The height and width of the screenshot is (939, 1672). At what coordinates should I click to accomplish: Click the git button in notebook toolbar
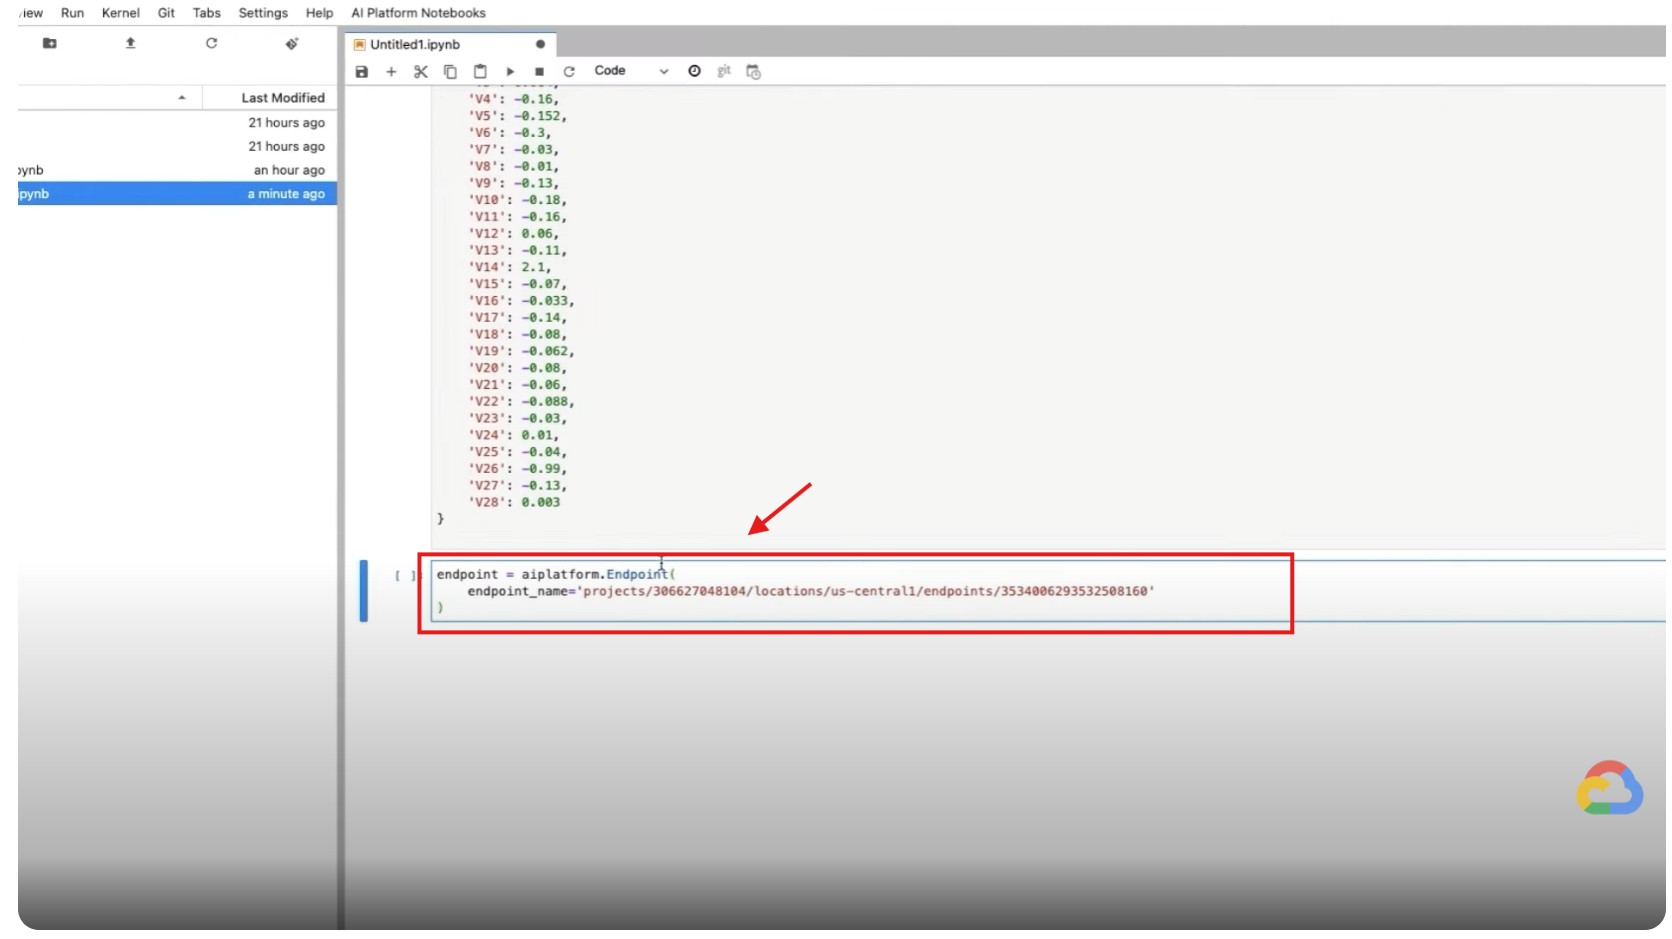pyautogui.click(x=724, y=71)
